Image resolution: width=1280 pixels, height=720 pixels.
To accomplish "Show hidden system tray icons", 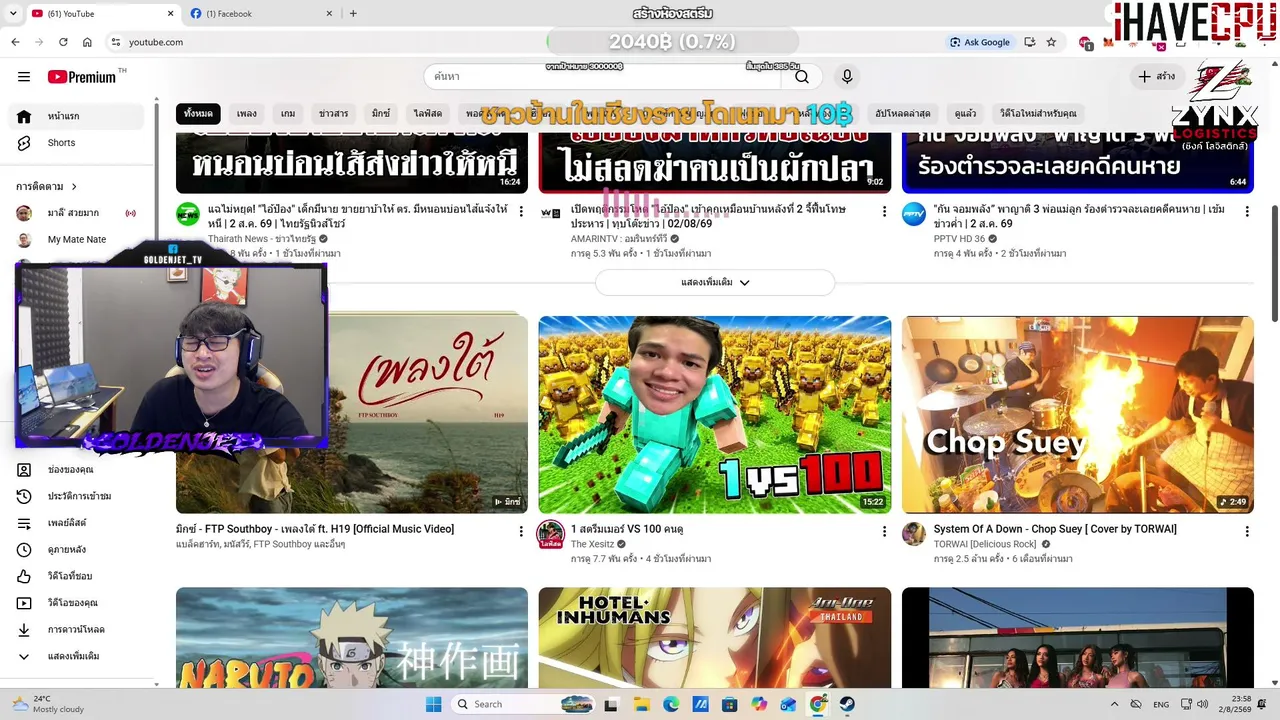I will pos(1115,704).
